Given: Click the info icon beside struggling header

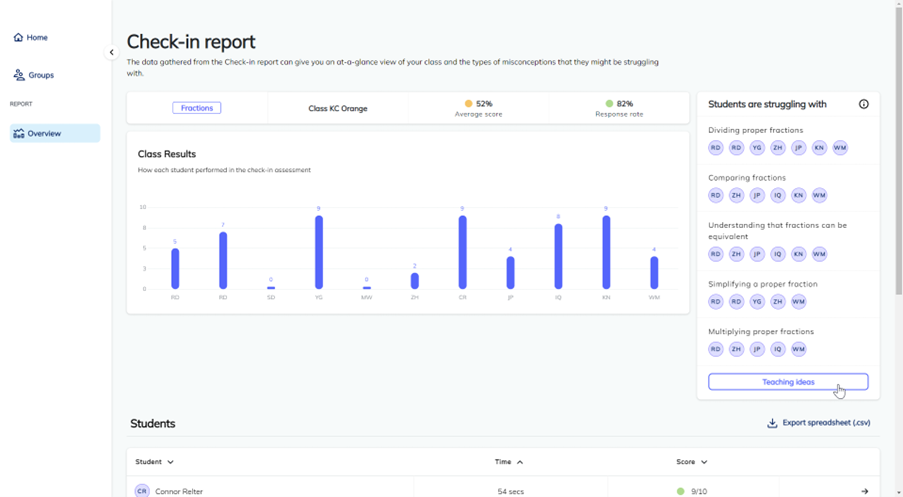Looking at the screenshot, I should coord(863,104).
